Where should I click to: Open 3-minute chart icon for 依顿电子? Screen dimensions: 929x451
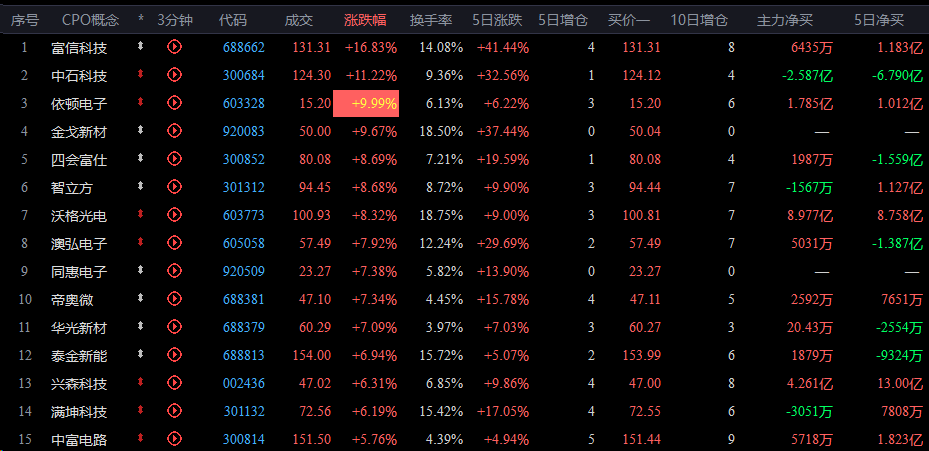pos(174,103)
